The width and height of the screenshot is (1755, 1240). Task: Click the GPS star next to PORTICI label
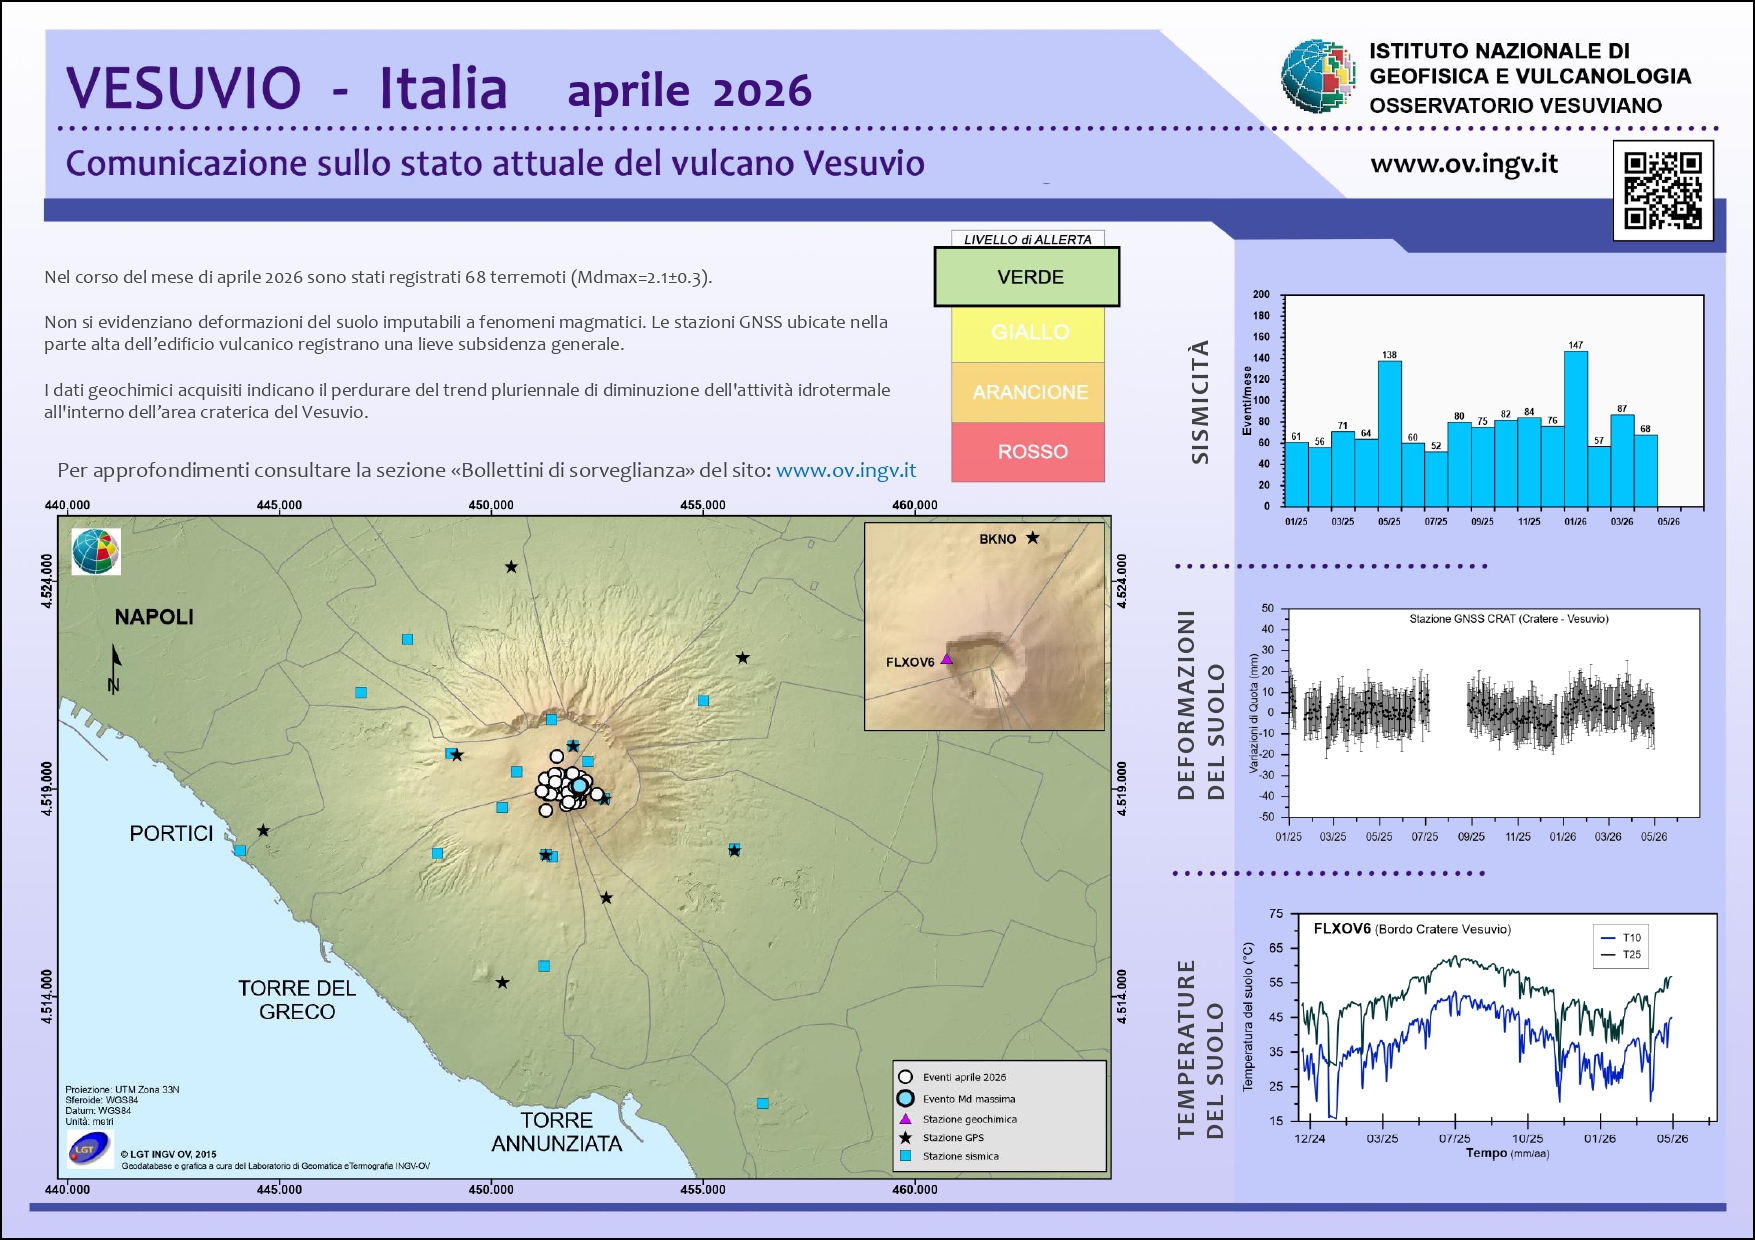tap(263, 831)
